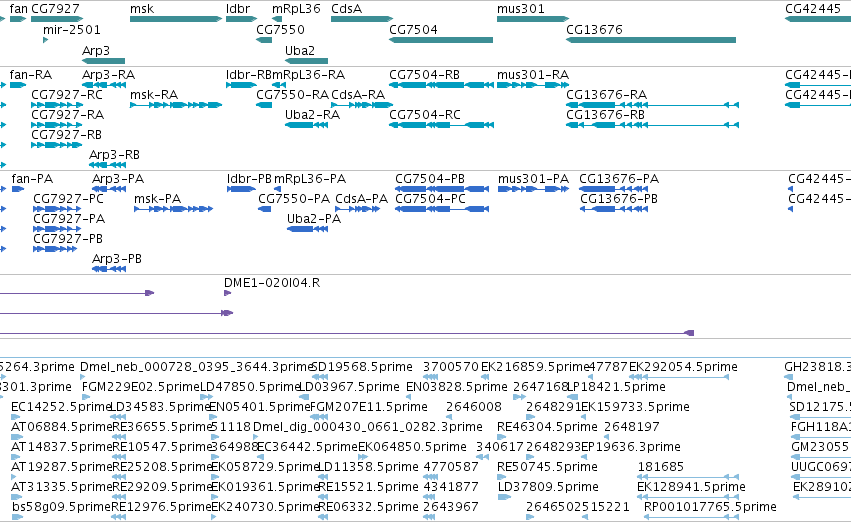Select the Uba2-PA protein label
The width and height of the screenshot is (851, 522).
click(314, 219)
